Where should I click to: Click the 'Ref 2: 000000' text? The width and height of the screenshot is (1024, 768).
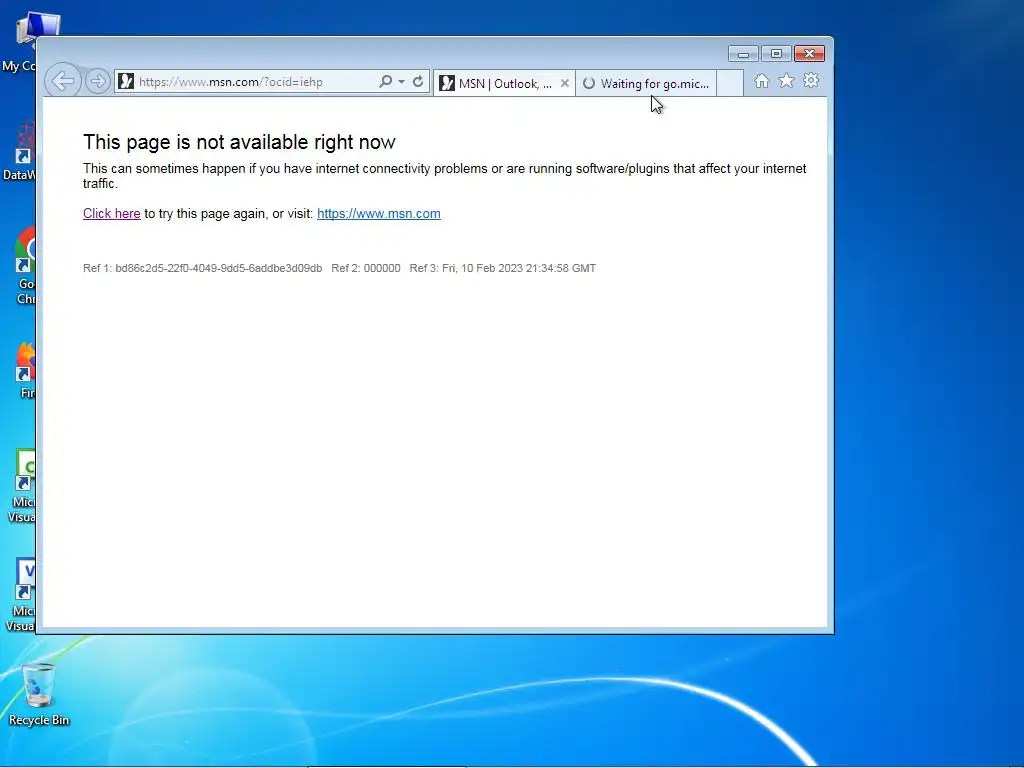(x=366, y=268)
